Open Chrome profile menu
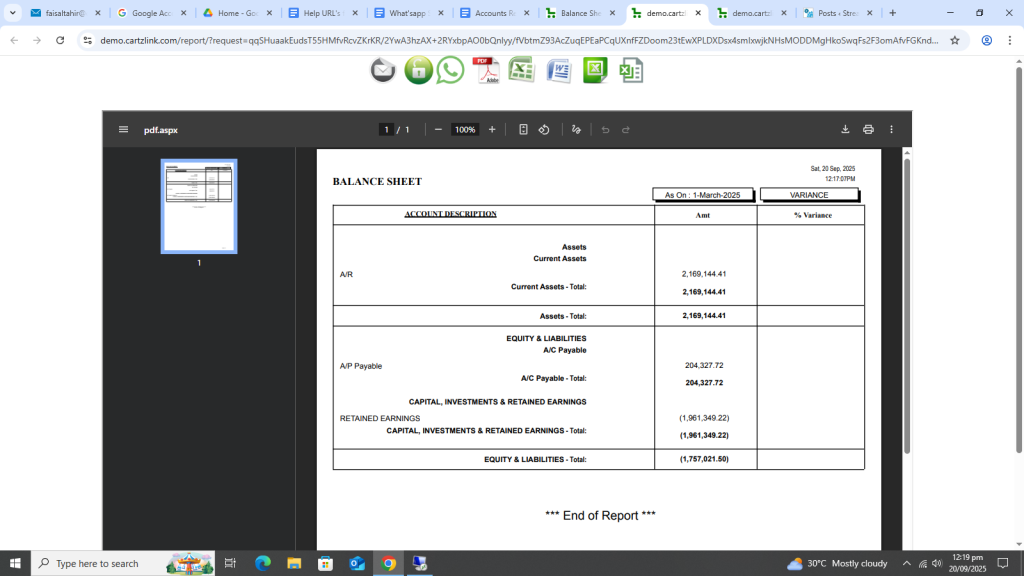The height and width of the screenshot is (576, 1024). [x=987, y=40]
